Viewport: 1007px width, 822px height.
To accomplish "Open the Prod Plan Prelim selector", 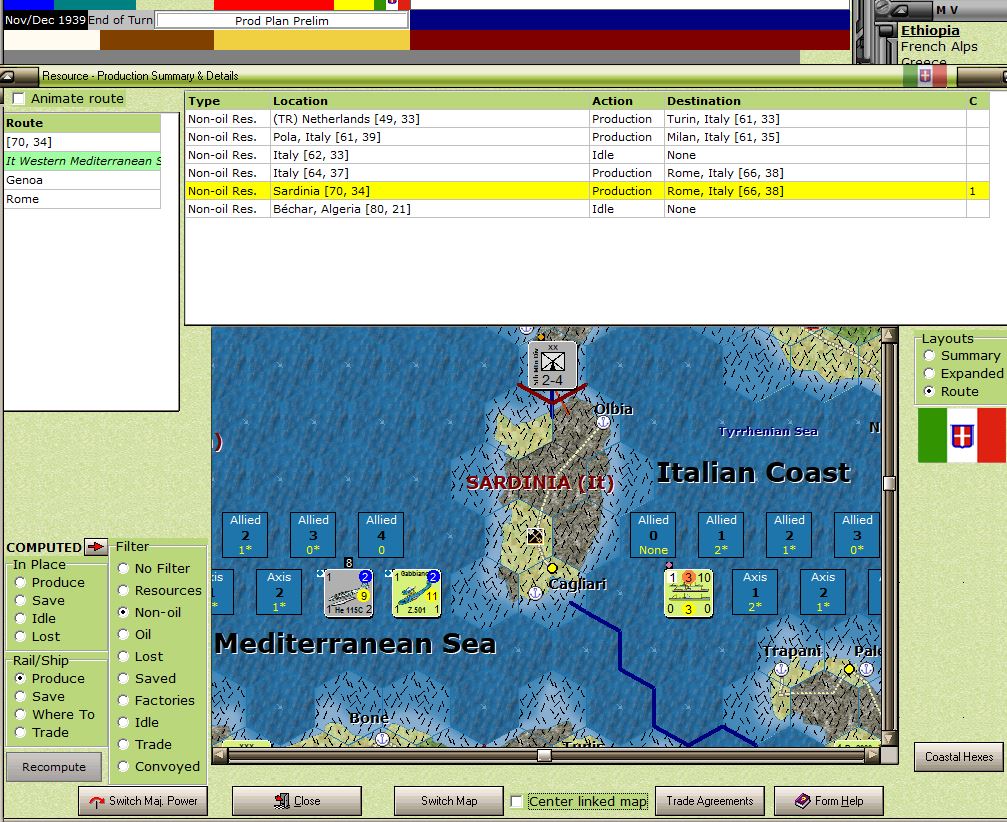I will [x=283, y=18].
